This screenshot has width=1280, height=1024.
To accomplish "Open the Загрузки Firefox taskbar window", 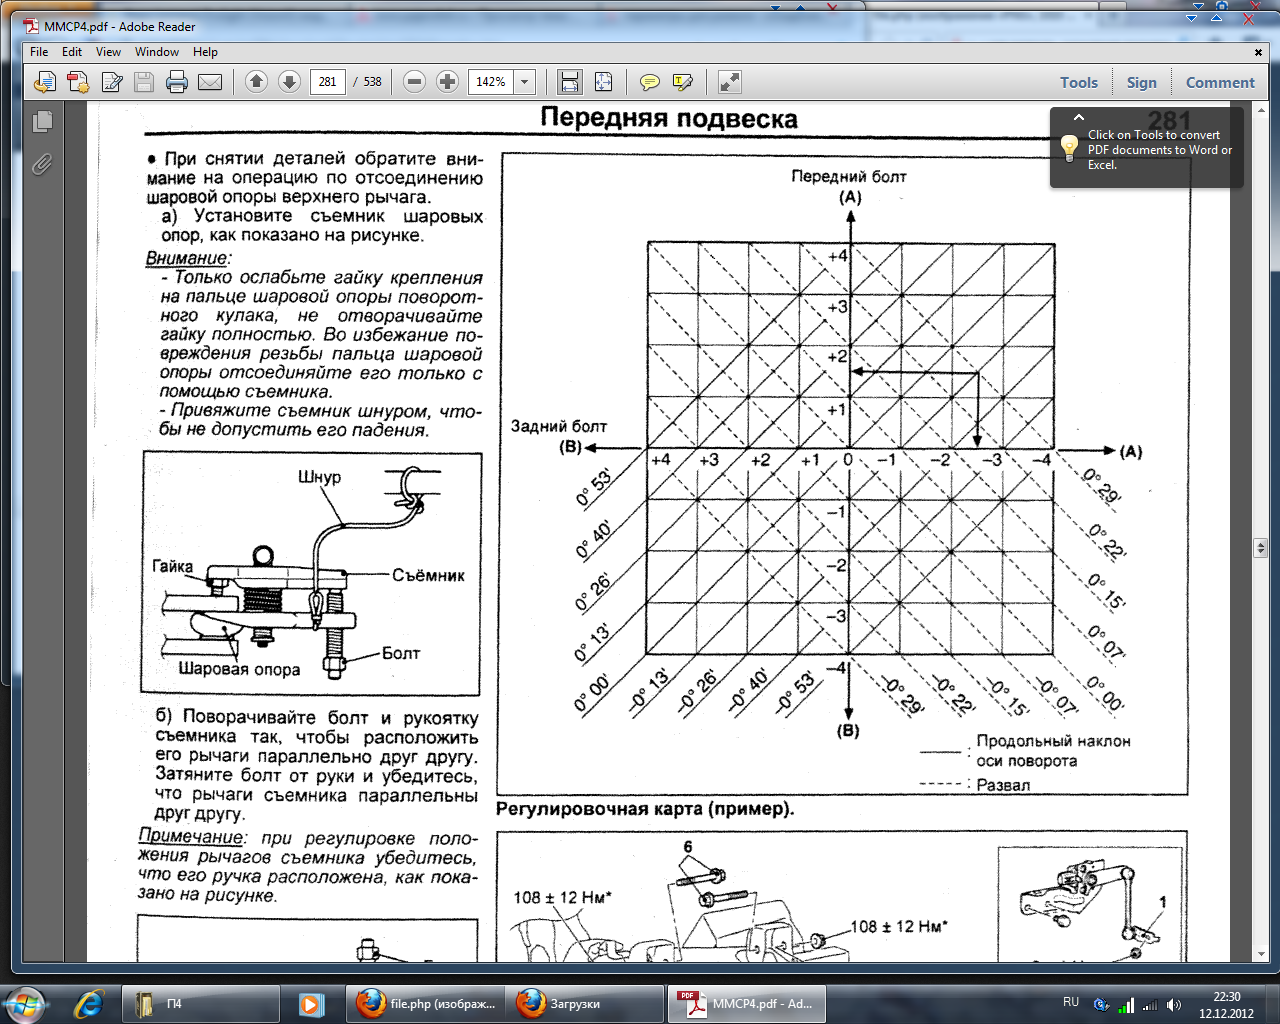I will 574,1004.
